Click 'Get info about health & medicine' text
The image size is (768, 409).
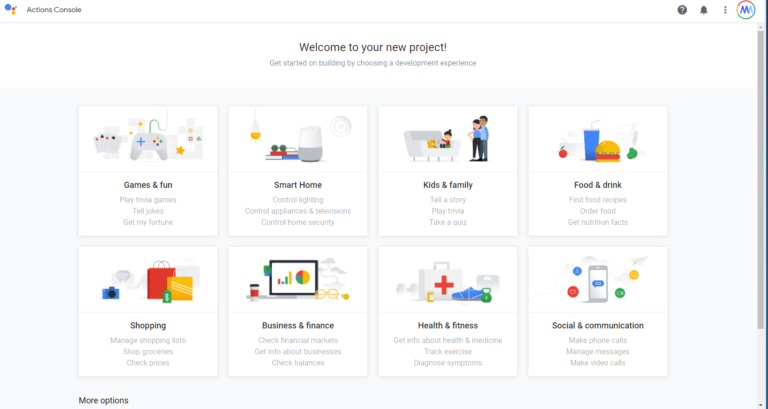(x=448, y=340)
